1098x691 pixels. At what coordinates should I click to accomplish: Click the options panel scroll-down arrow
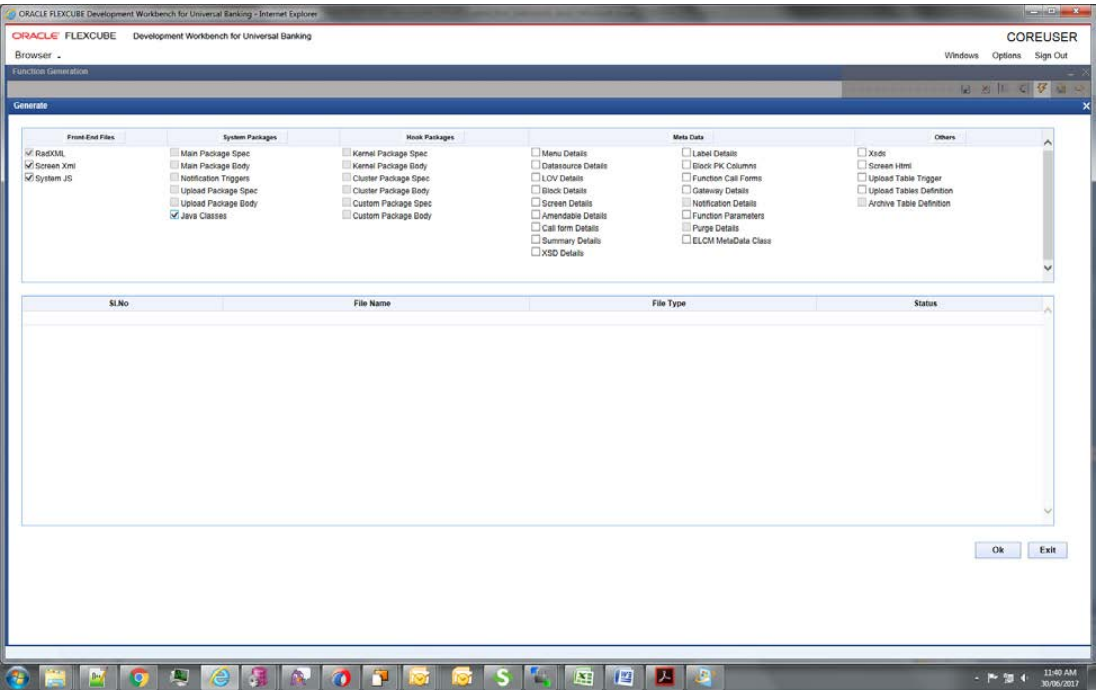pos(1048,267)
